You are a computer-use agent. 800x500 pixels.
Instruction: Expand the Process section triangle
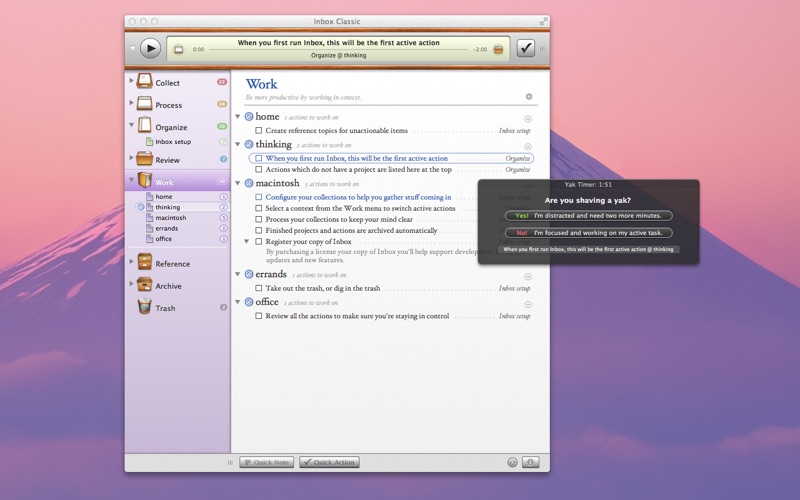131,103
